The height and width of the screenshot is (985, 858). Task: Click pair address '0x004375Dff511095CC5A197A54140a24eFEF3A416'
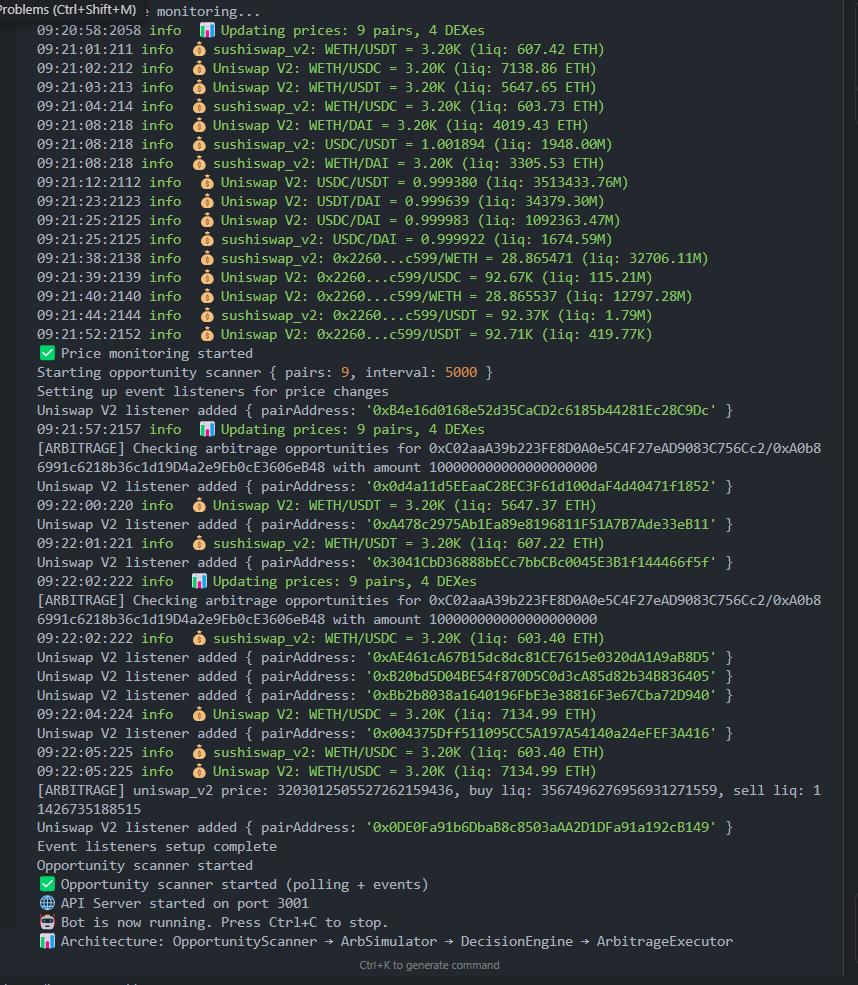point(541,733)
